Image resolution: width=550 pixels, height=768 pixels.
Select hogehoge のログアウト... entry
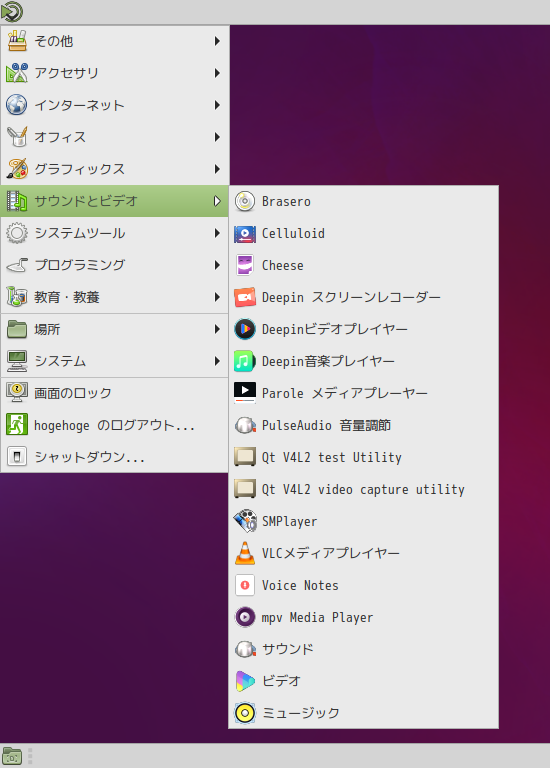pyautogui.click(x=115, y=425)
